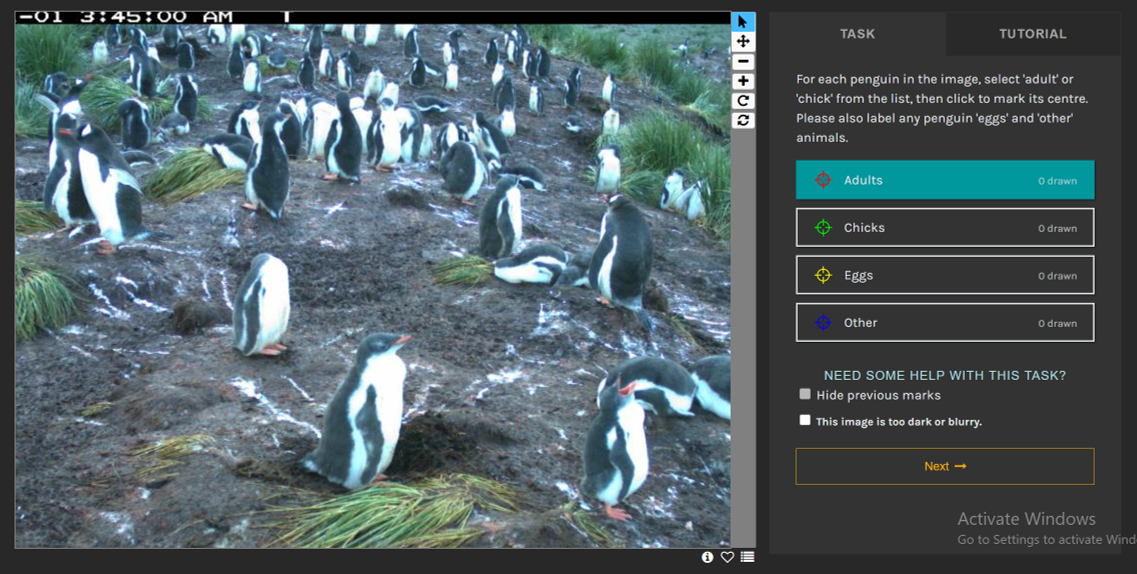Tick 'This image is too dark or blurry'

805,421
